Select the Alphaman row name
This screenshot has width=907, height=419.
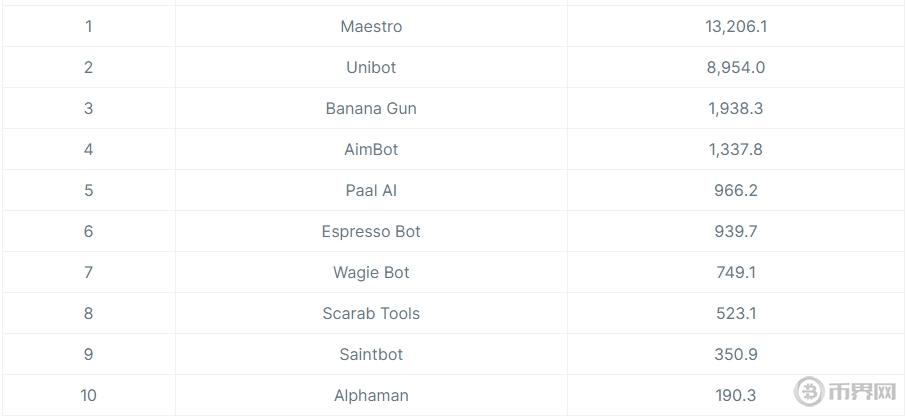(x=371, y=396)
